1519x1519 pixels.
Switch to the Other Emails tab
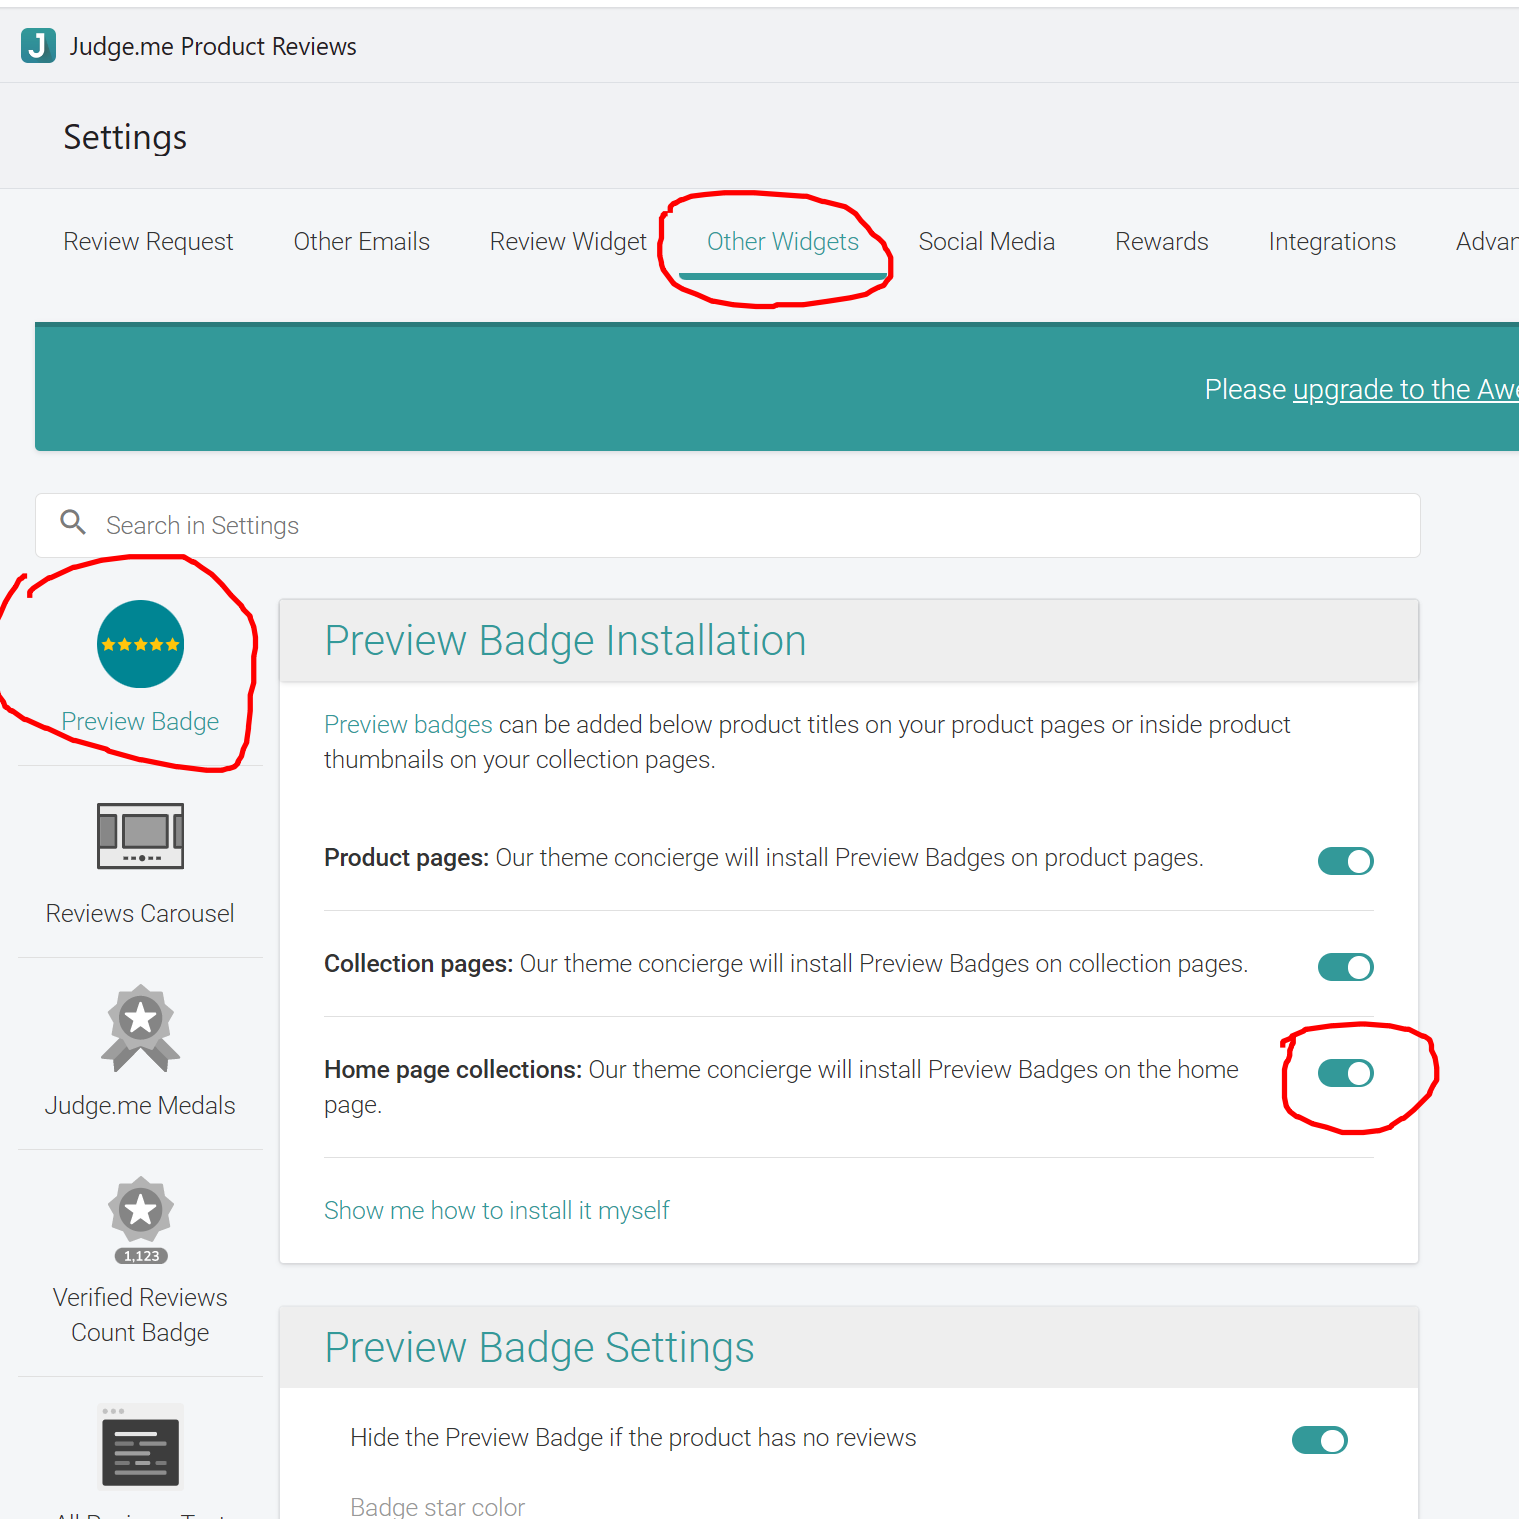tap(361, 242)
